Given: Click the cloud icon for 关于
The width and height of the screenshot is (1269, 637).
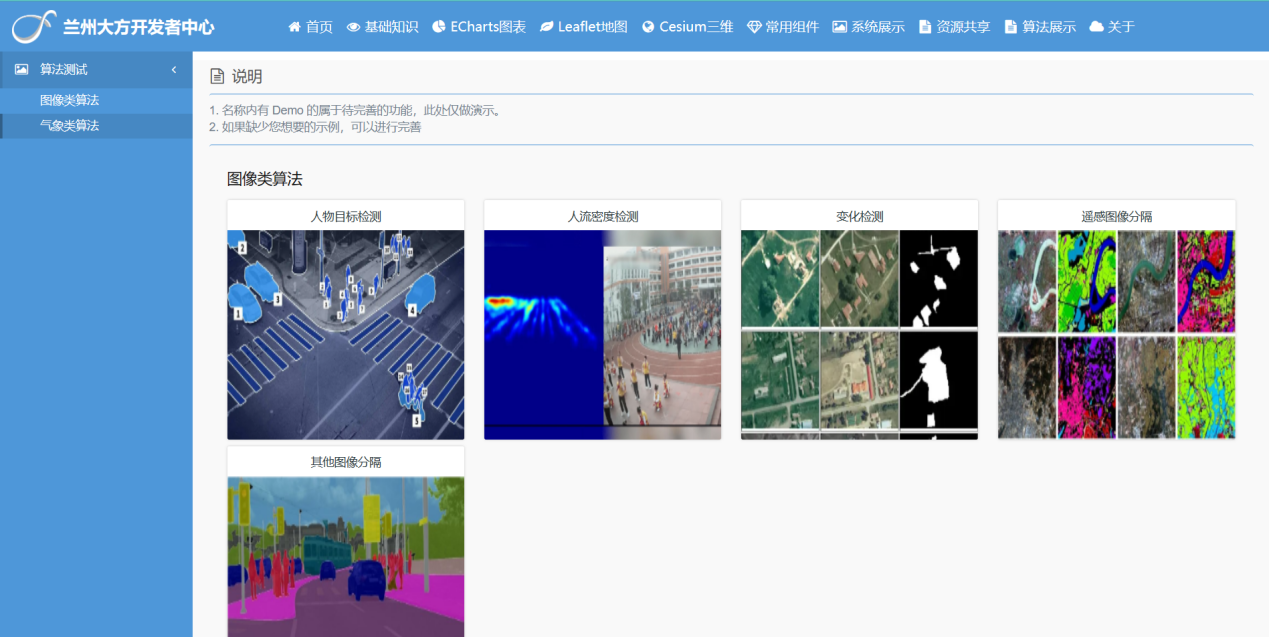Looking at the screenshot, I should (x=1096, y=27).
